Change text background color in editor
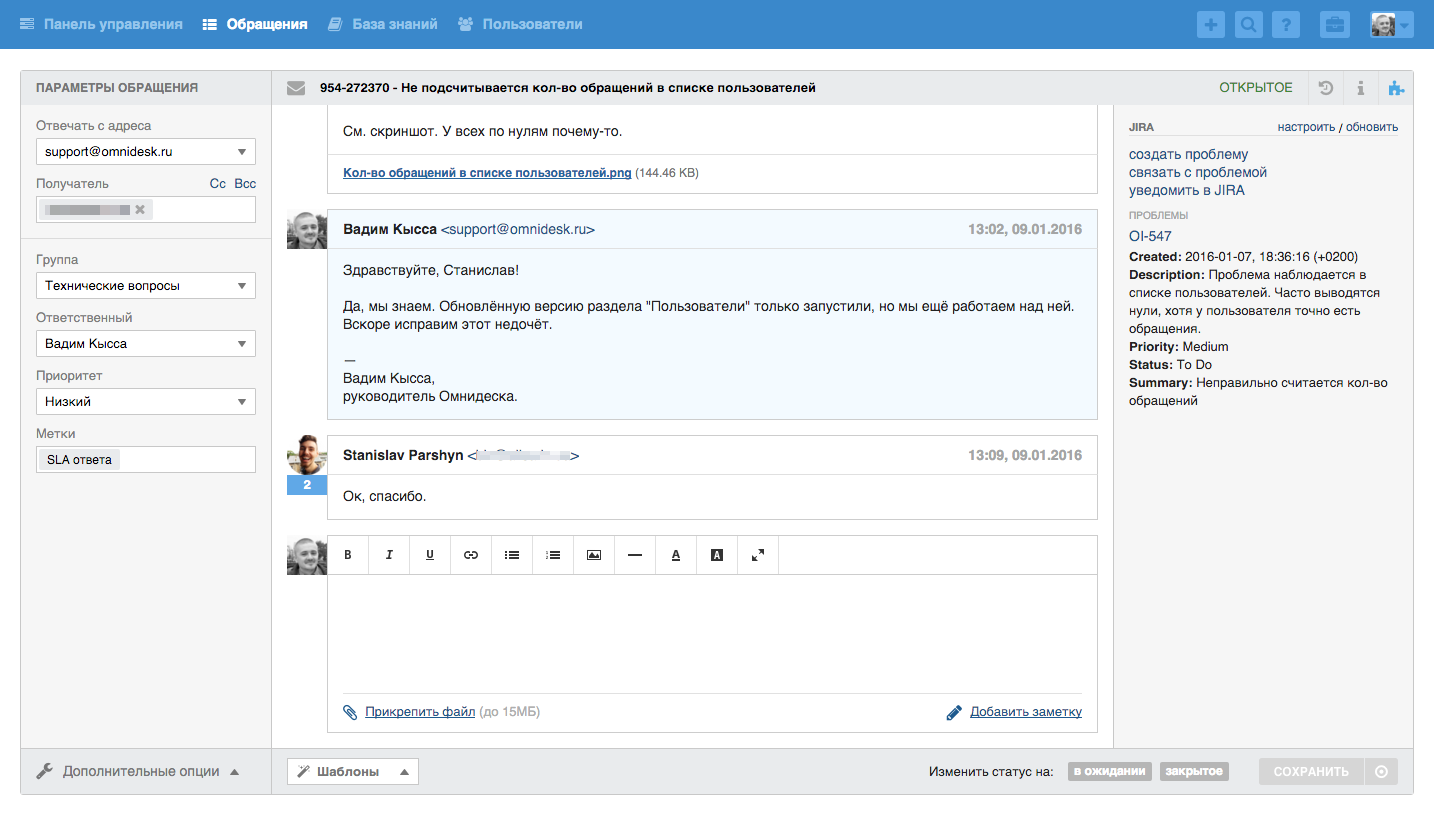The width and height of the screenshot is (1434, 815). 717,555
